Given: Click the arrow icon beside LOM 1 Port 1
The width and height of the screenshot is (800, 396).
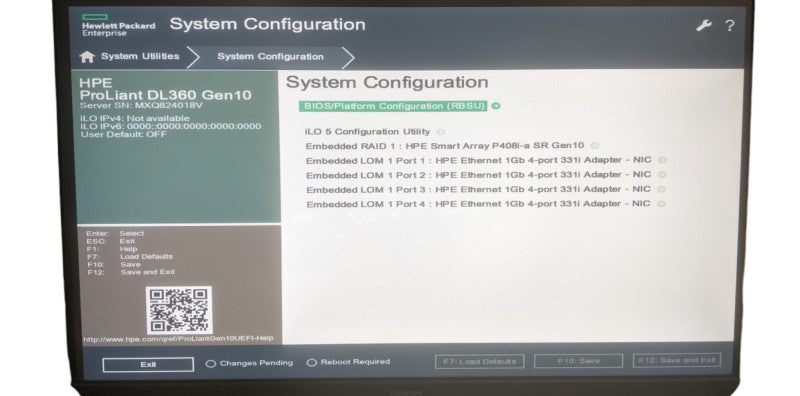Looking at the screenshot, I should pyautogui.click(x=662, y=160).
